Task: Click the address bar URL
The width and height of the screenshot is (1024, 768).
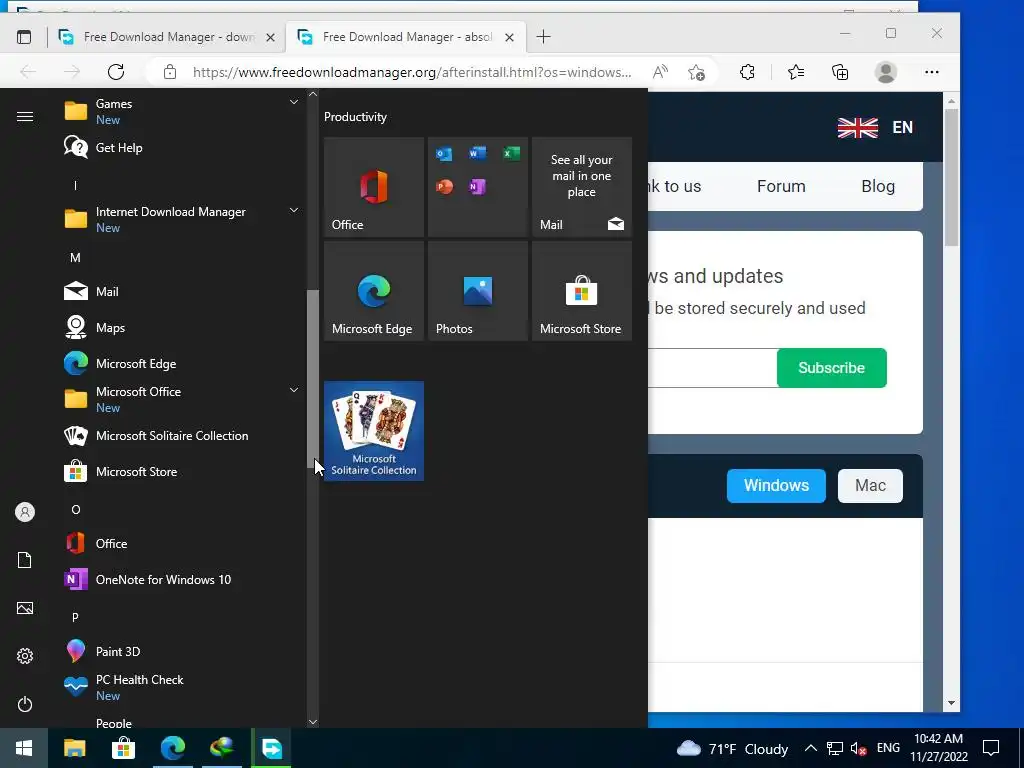Action: [412, 72]
